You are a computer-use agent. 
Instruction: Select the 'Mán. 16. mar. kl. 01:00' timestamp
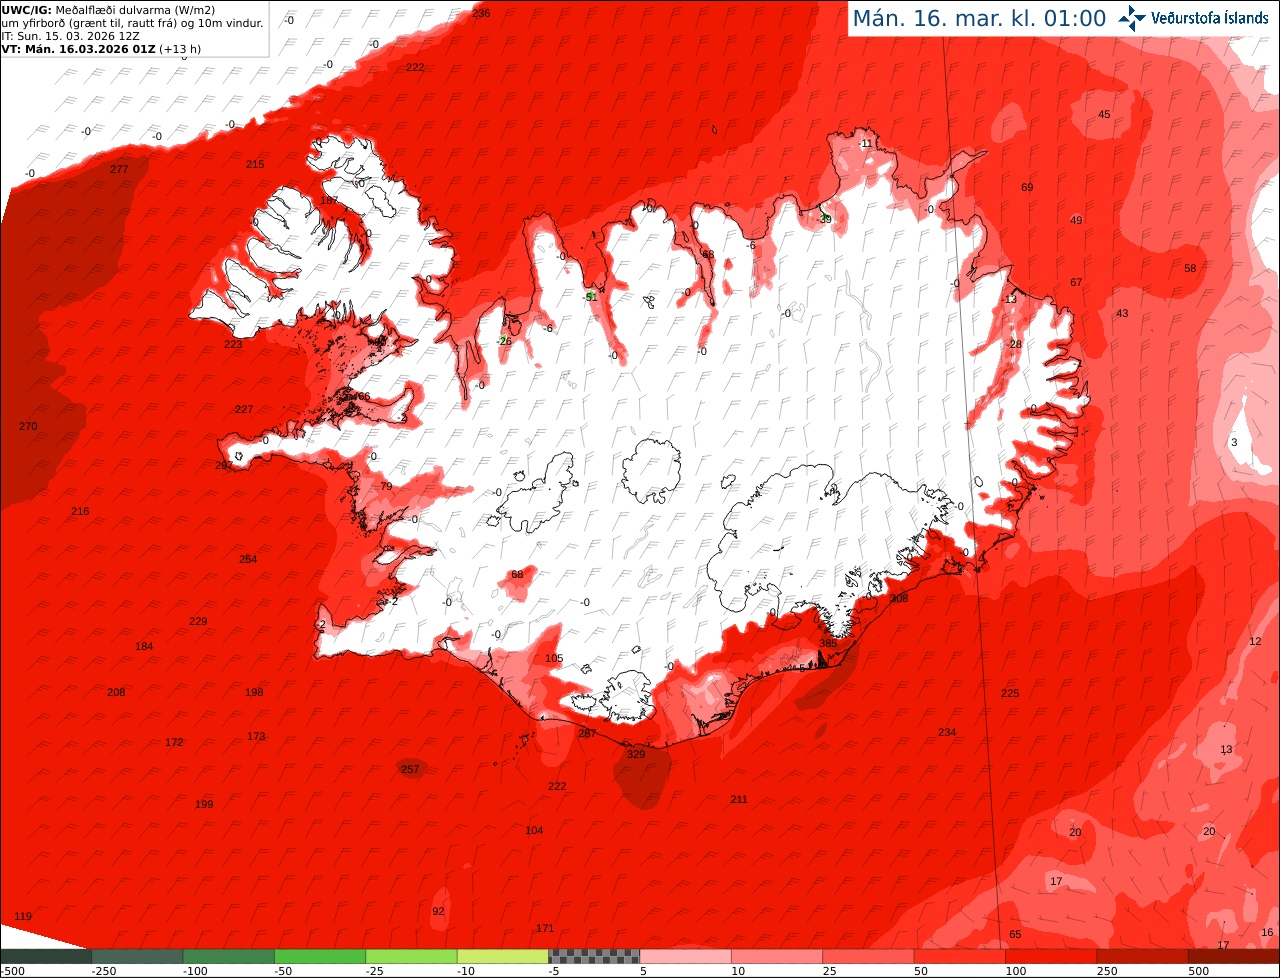pyautogui.click(x=979, y=18)
